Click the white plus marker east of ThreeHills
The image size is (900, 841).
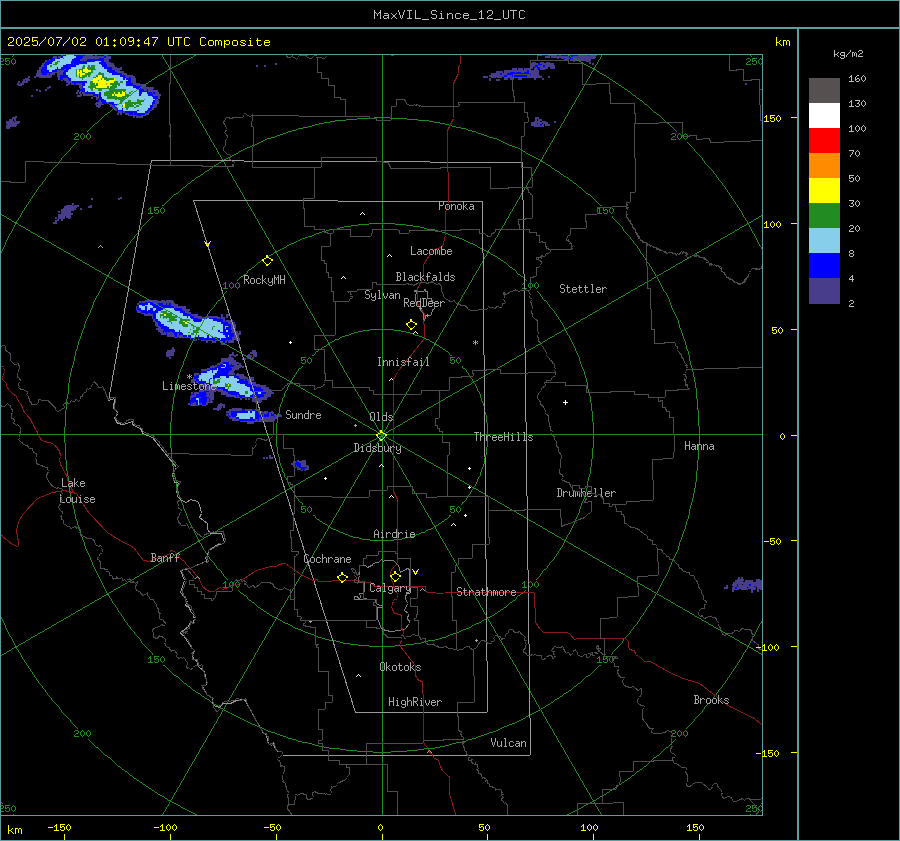pos(565,402)
